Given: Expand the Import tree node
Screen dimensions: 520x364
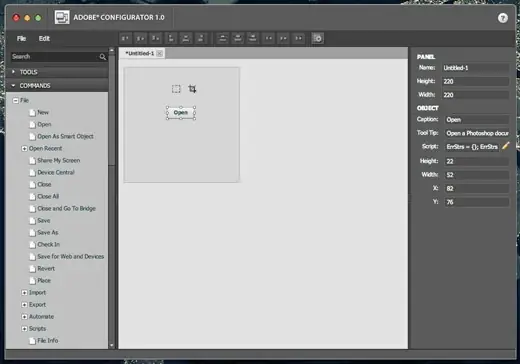Looking at the screenshot, I should click(24, 293).
